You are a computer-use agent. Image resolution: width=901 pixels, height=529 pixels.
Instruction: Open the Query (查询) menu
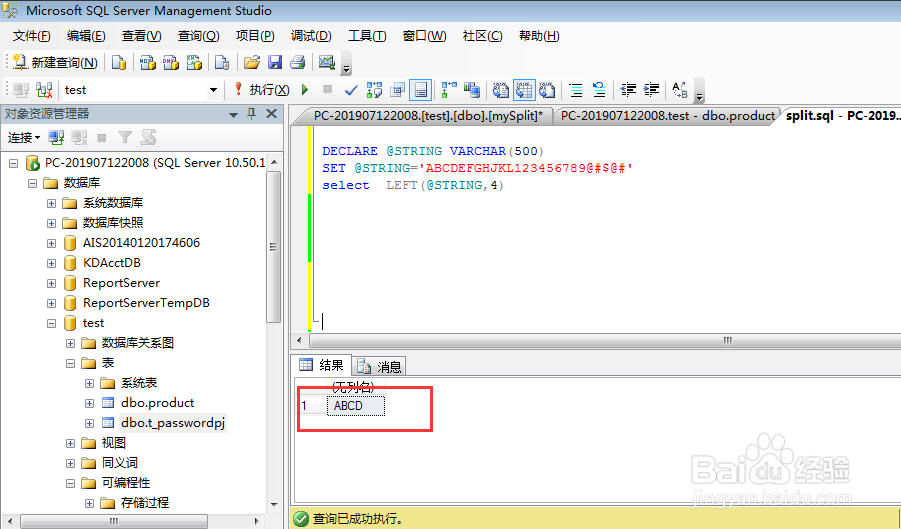(x=198, y=36)
